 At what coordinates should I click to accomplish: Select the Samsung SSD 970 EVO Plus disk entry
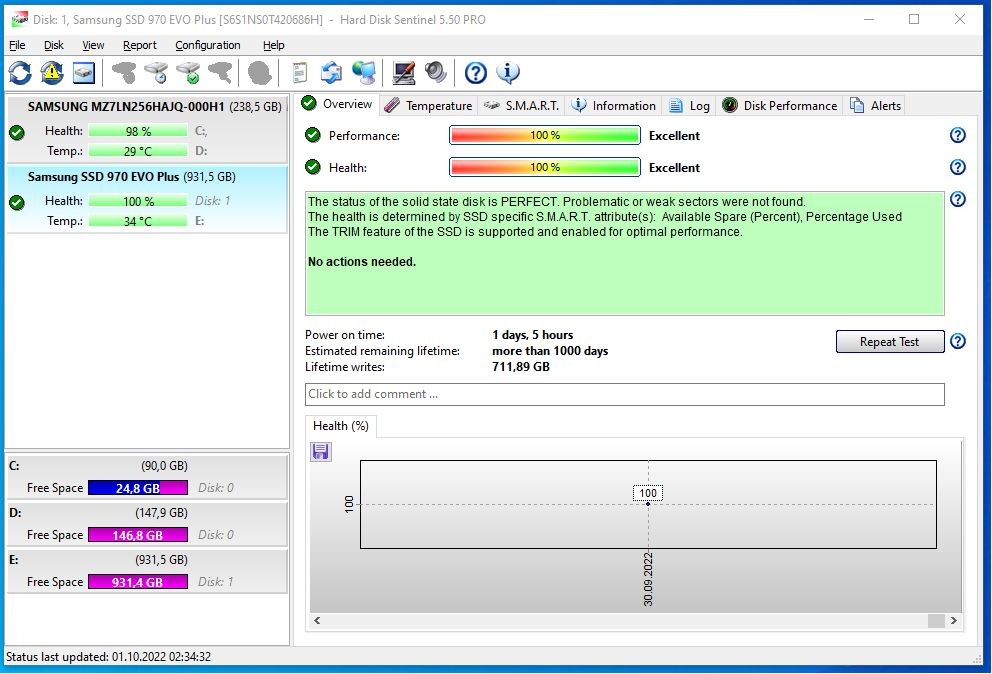pyautogui.click(x=147, y=199)
